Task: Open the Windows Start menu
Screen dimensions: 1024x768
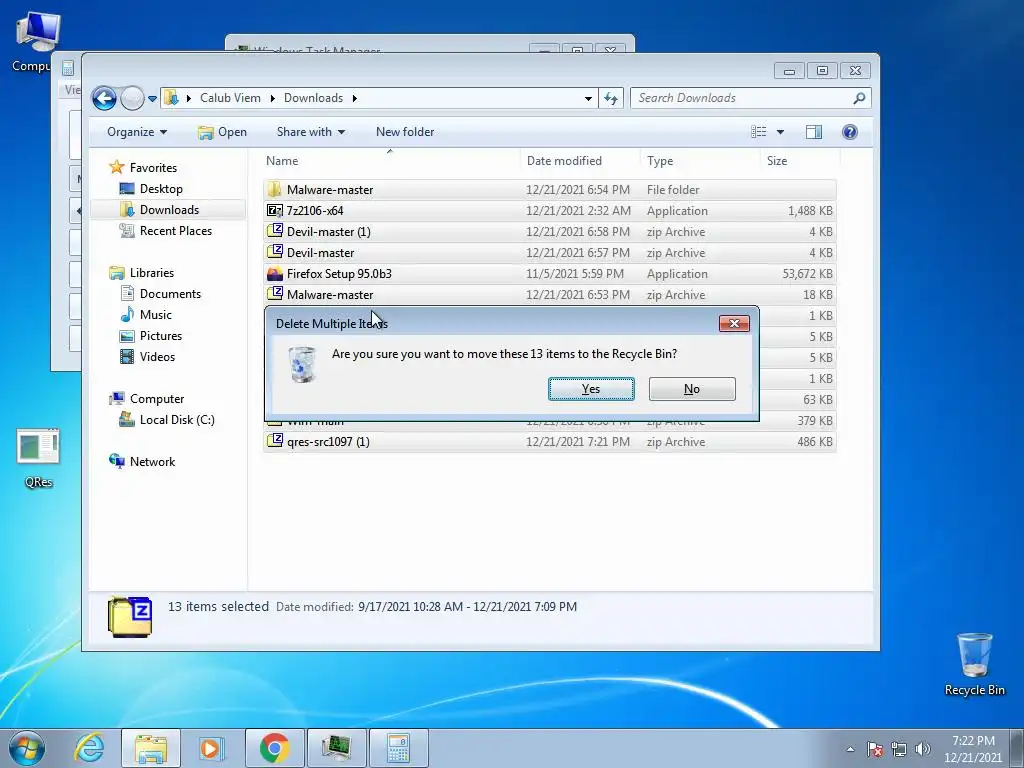Action: [27, 748]
